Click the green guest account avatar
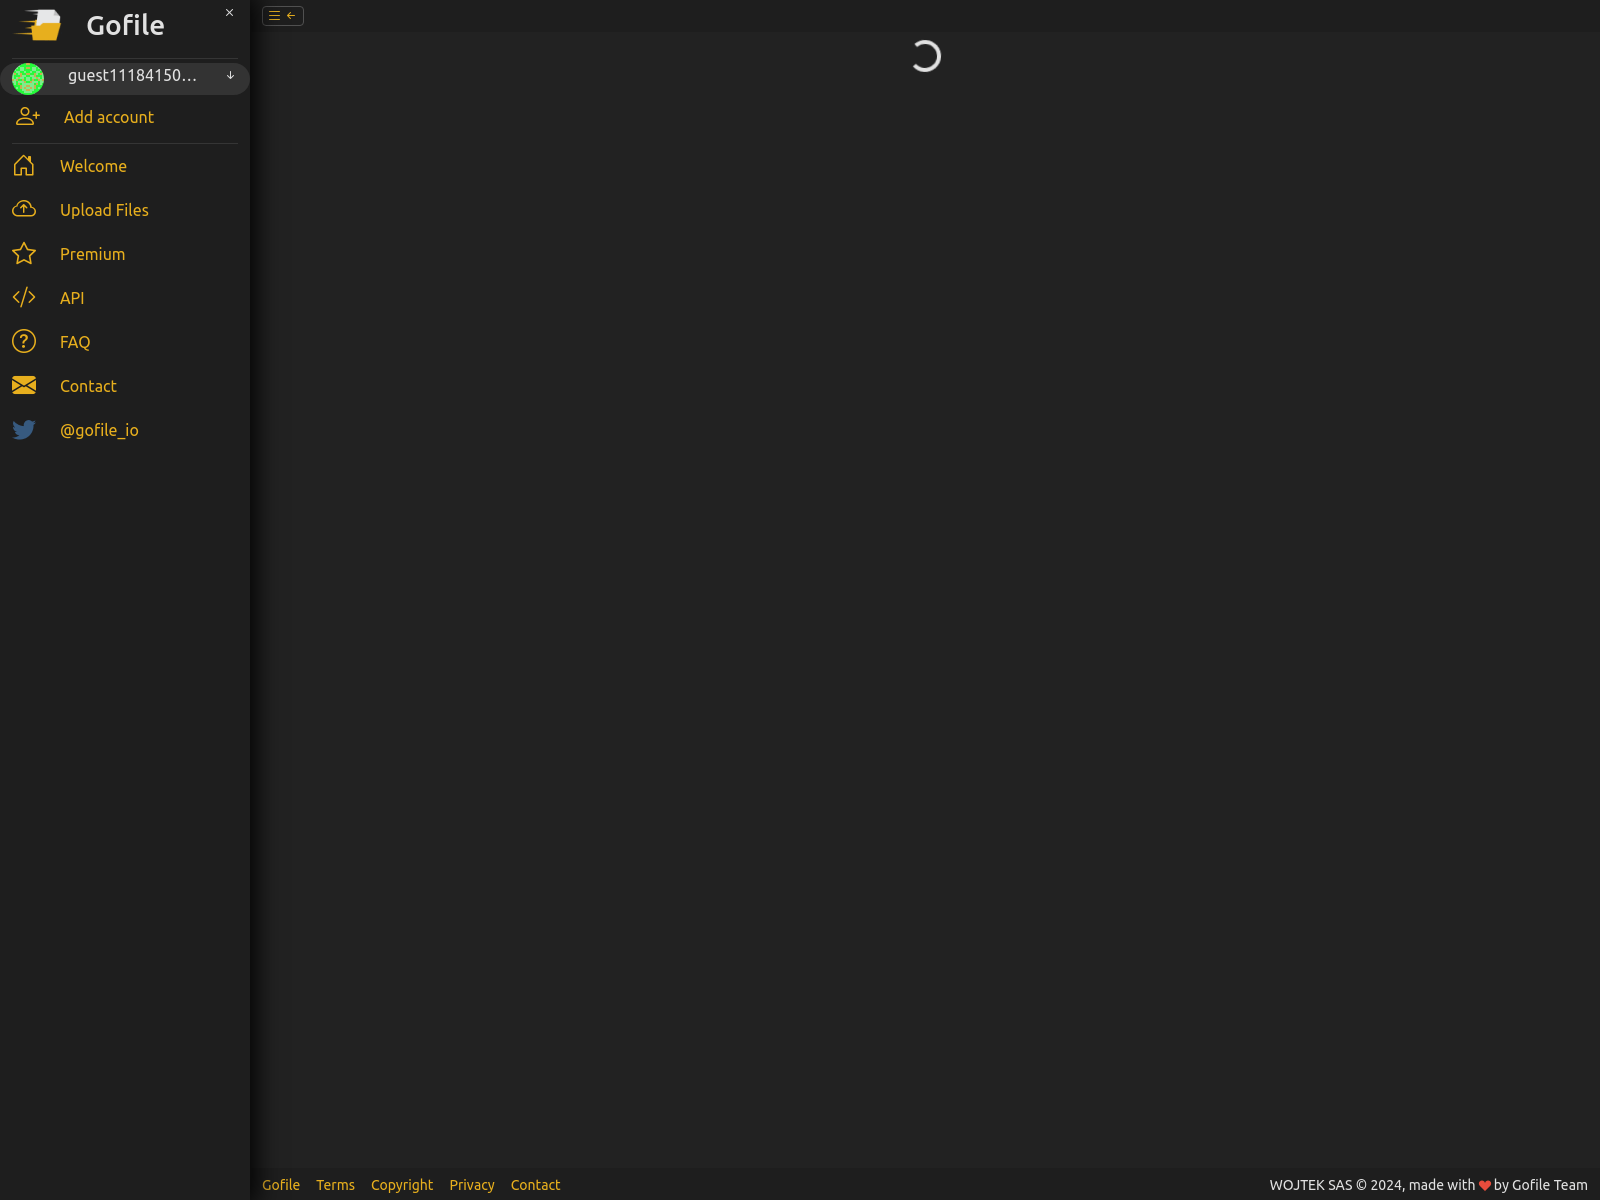The width and height of the screenshot is (1600, 1200). (28, 78)
